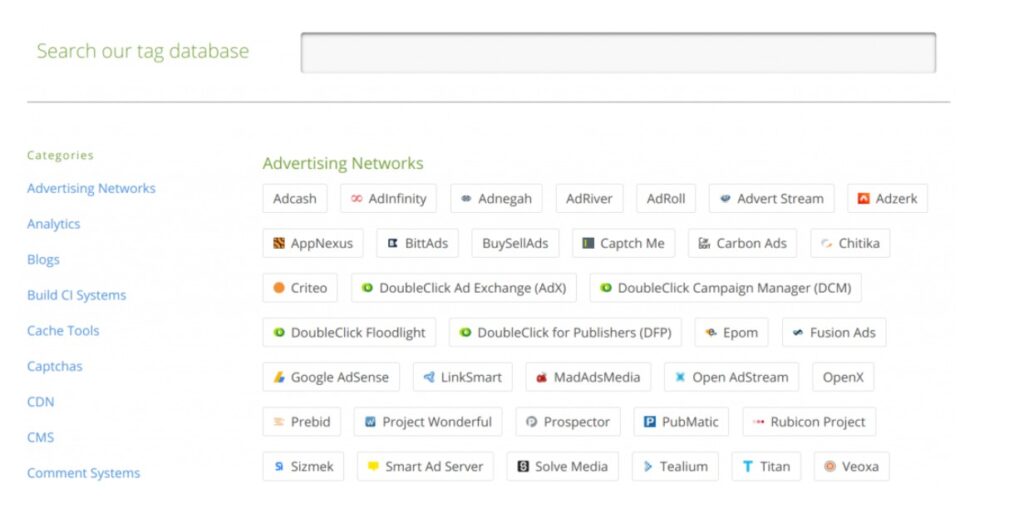Select the Build CI Systems category
The image size is (1024, 509).
77,295
